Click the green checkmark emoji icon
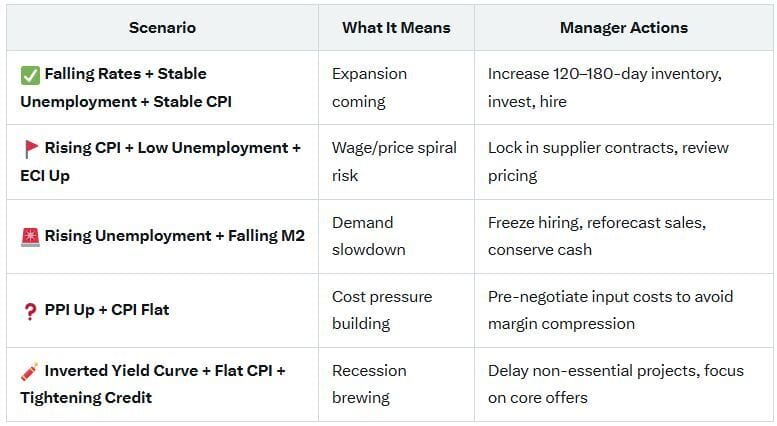Image resolution: width=777 pixels, height=426 pixels. point(30,75)
